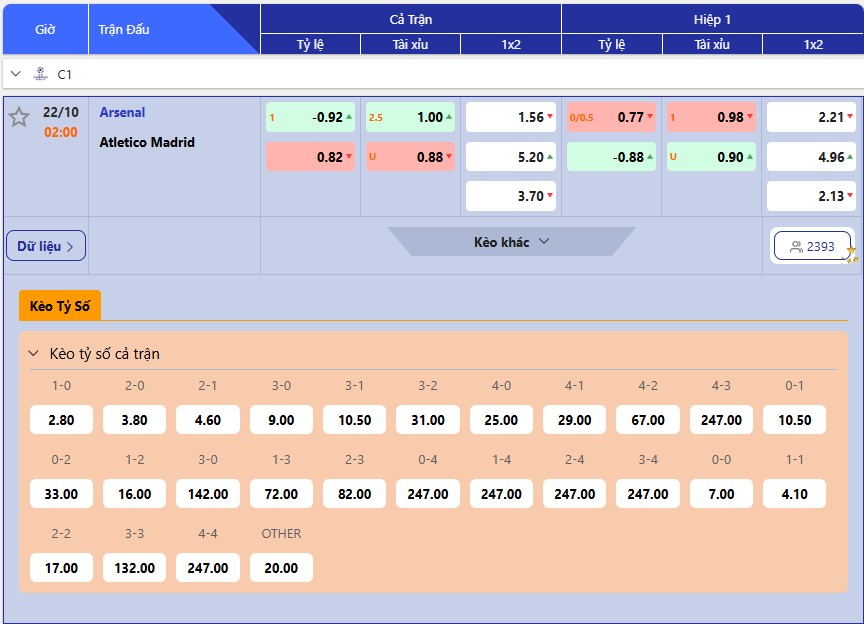
Task: Select the 1-1 score odds 4.10
Action: (794, 494)
